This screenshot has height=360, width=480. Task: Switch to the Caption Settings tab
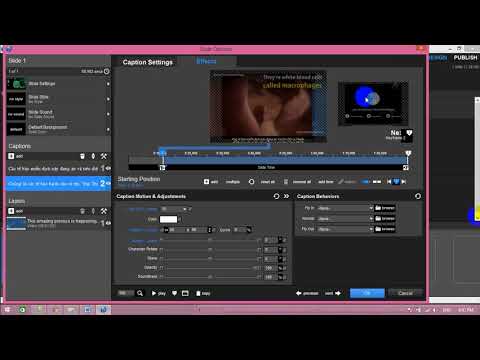(x=148, y=62)
